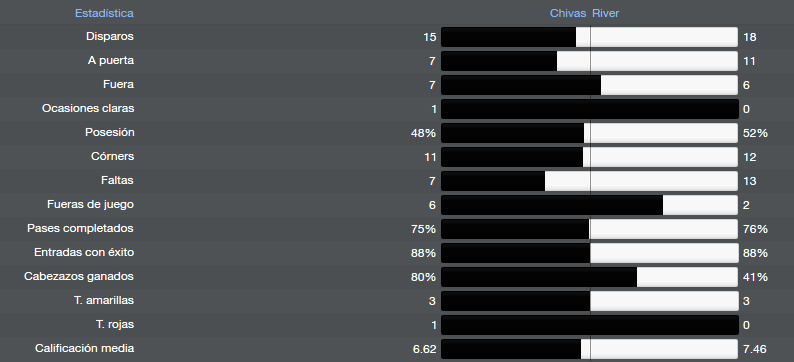Select the Disparos statistic row label

coord(109,36)
